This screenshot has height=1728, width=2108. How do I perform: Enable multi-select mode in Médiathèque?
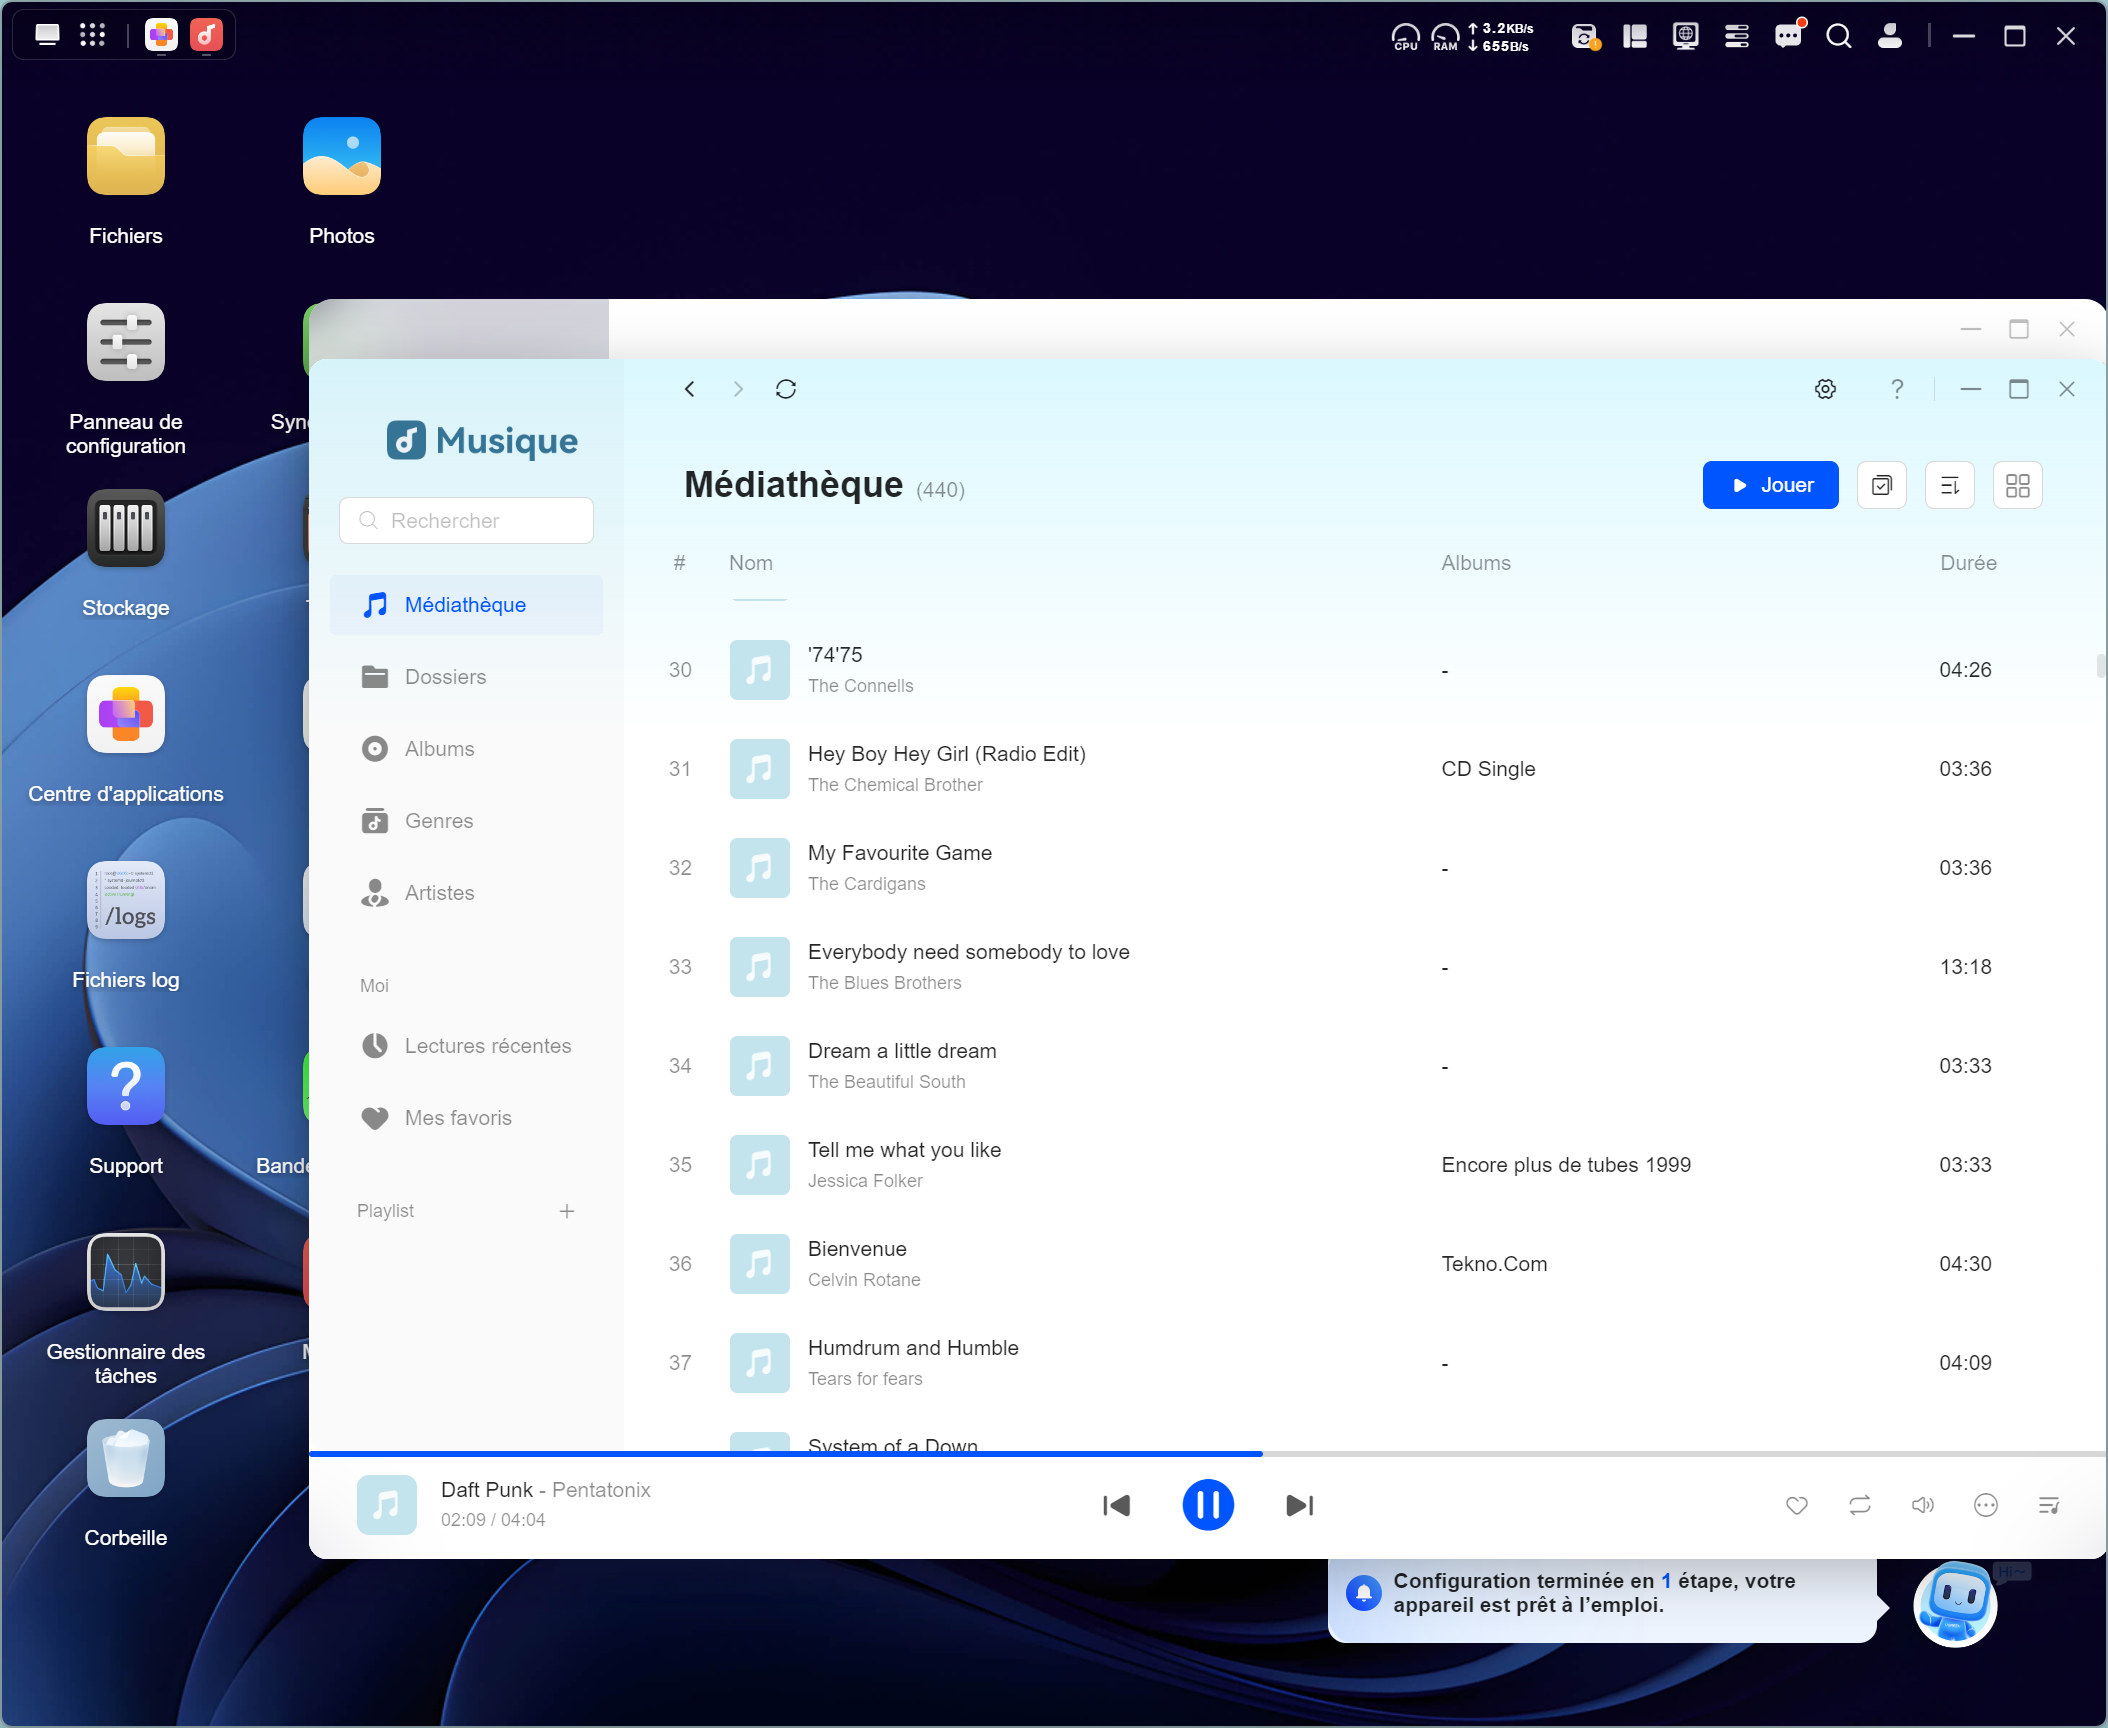point(1882,485)
